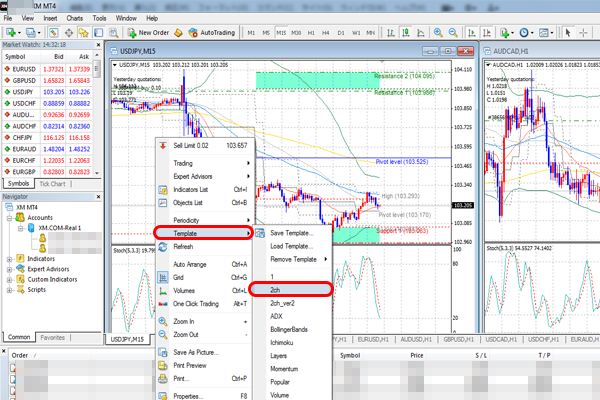Open the Charts menu
The width and height of the screenshot is (600, 400).
click(75, 18)
